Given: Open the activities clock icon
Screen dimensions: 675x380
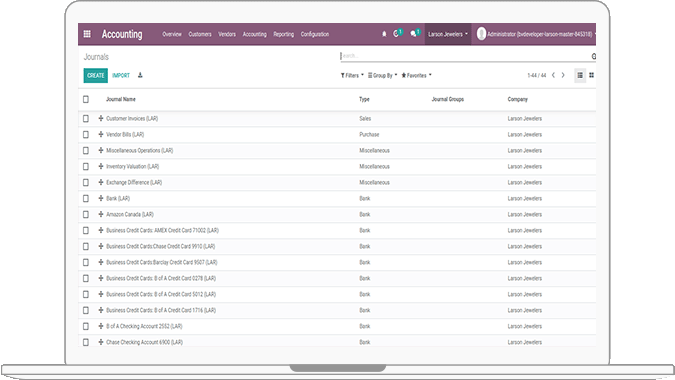Looking at the screenshot, I should (x=396, y=34).
